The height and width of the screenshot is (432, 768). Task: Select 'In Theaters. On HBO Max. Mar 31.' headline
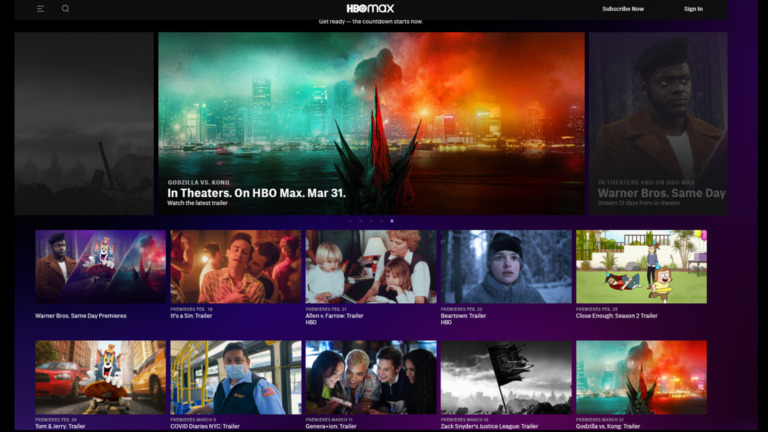click(x=256, y=193)
